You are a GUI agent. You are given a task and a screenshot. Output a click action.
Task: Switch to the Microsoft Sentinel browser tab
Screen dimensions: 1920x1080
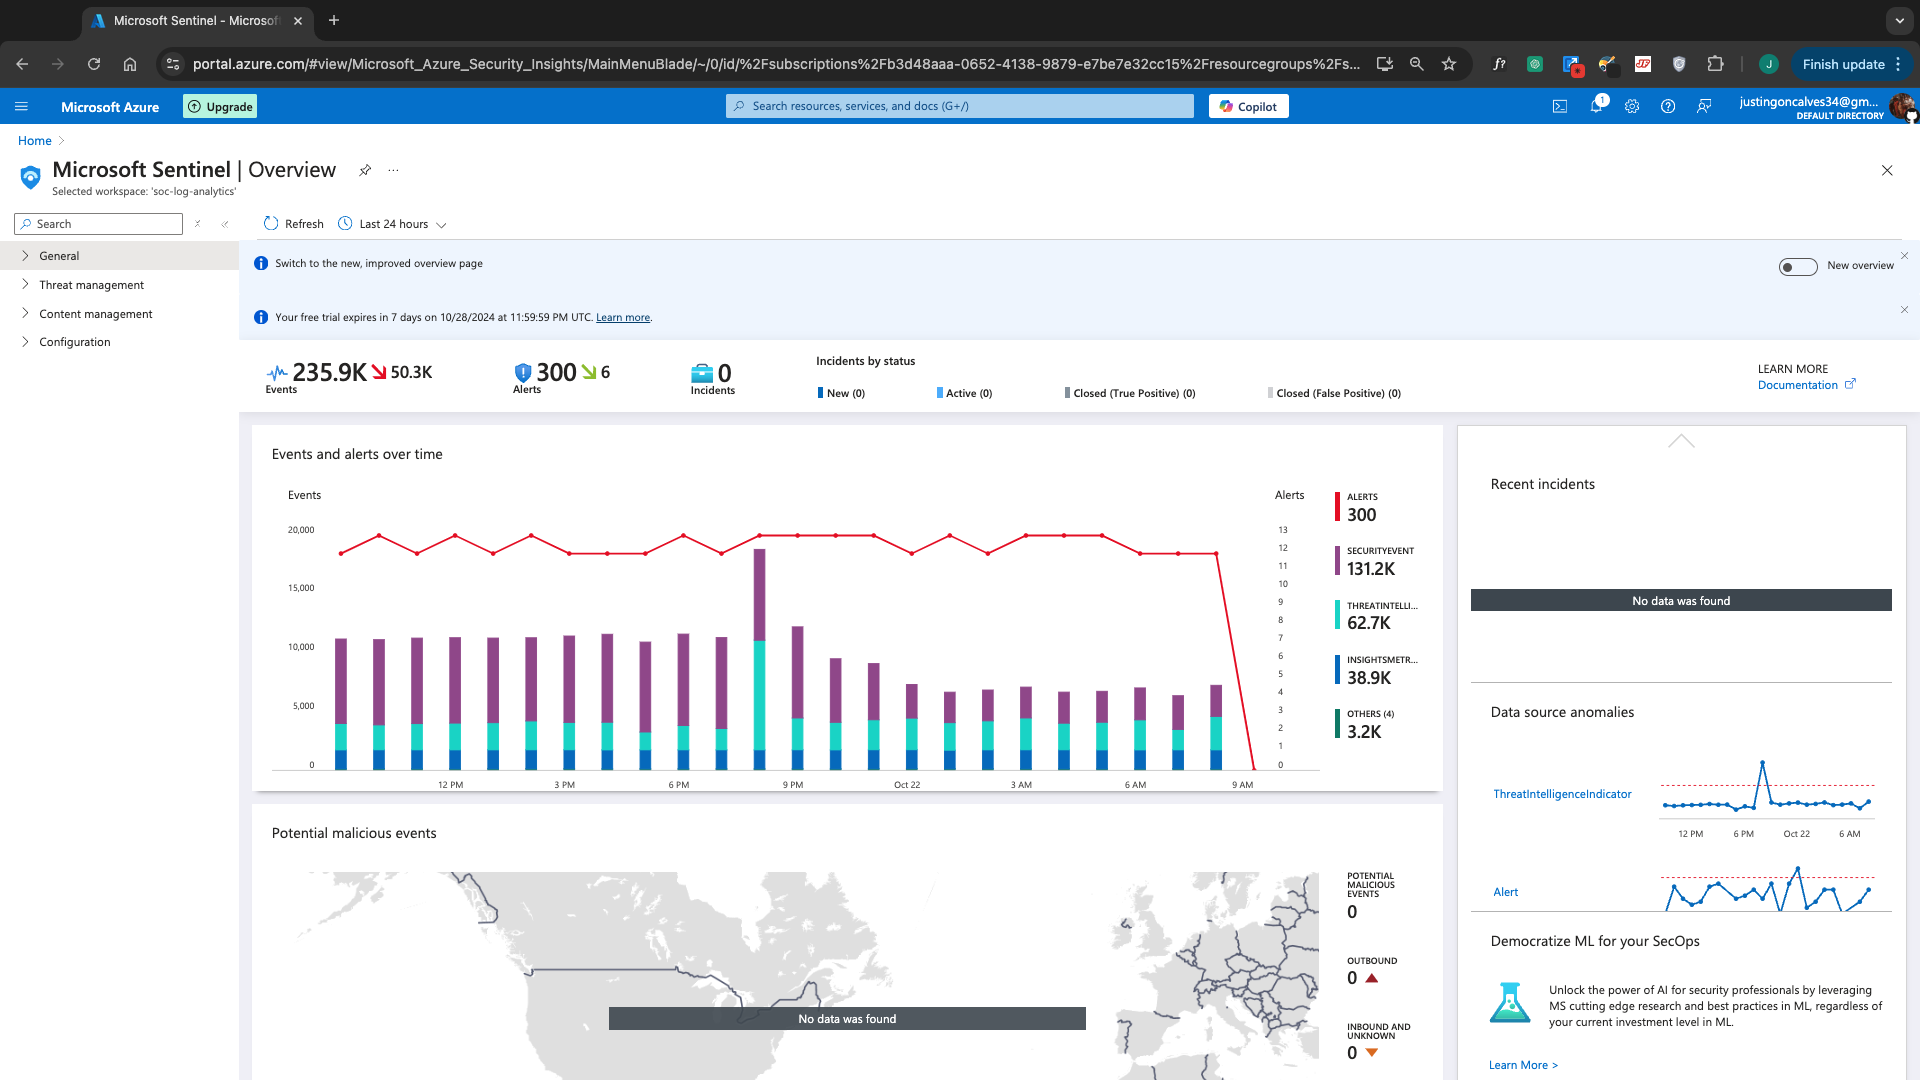196,20
